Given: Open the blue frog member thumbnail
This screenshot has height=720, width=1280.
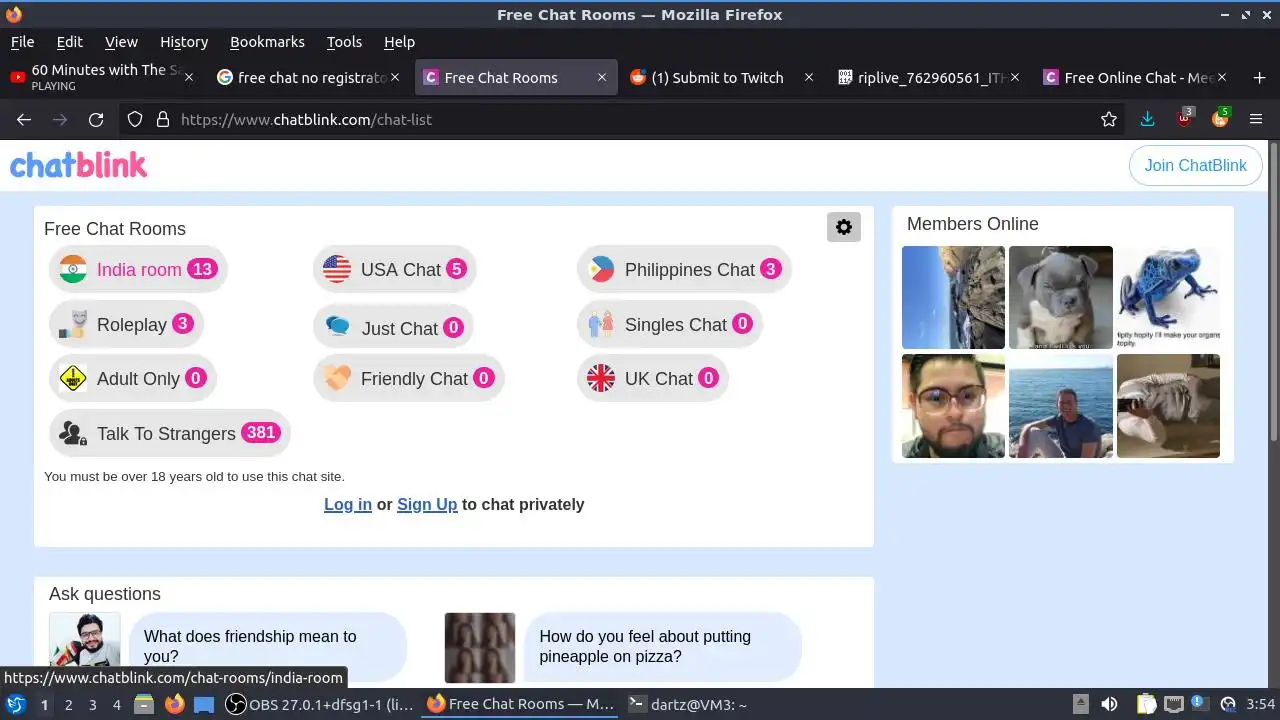Looking at the screenshot, I should [1168, 297].
